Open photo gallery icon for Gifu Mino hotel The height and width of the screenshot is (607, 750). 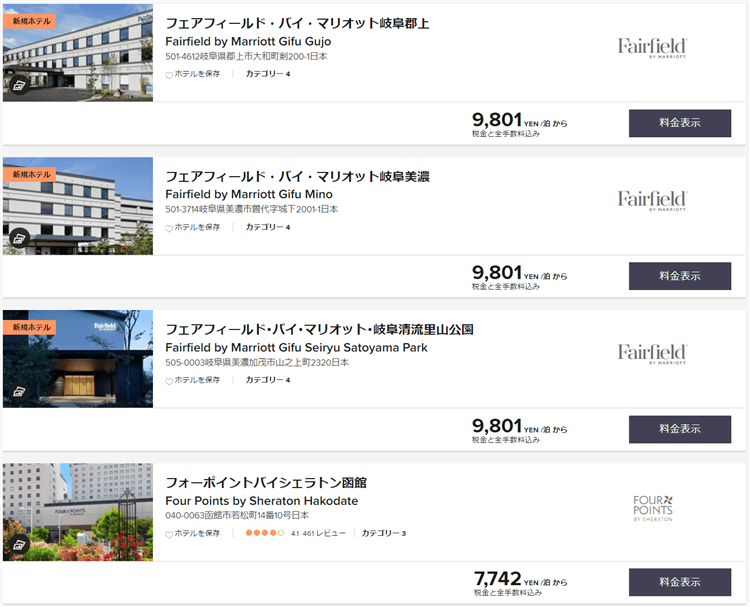coord(20,238)
